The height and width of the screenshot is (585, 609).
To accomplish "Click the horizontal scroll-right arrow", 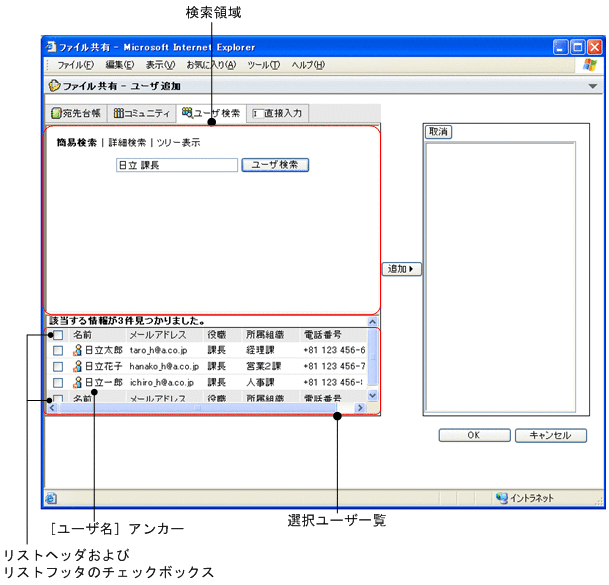I will tap(360, 407).
